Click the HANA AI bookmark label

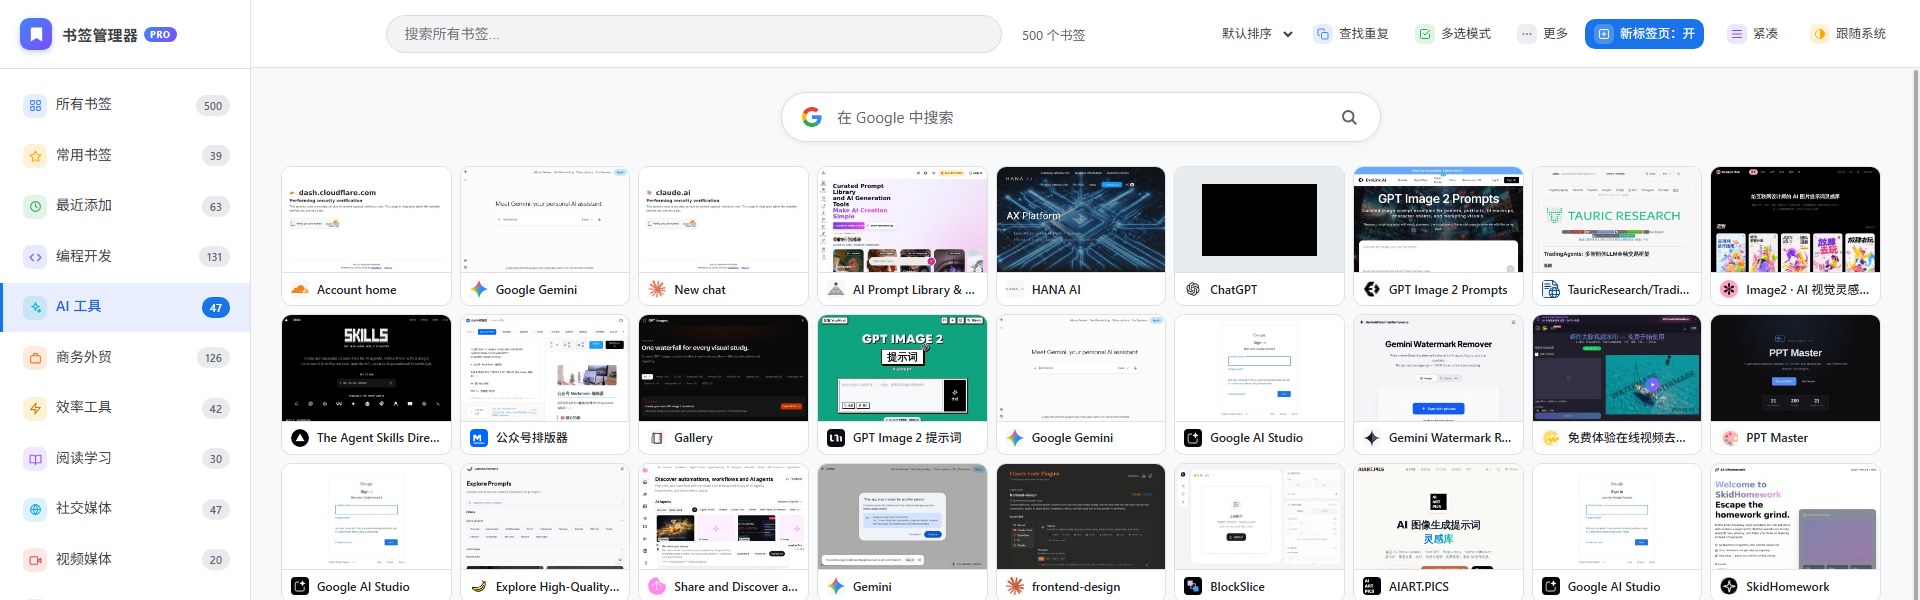1056,290
